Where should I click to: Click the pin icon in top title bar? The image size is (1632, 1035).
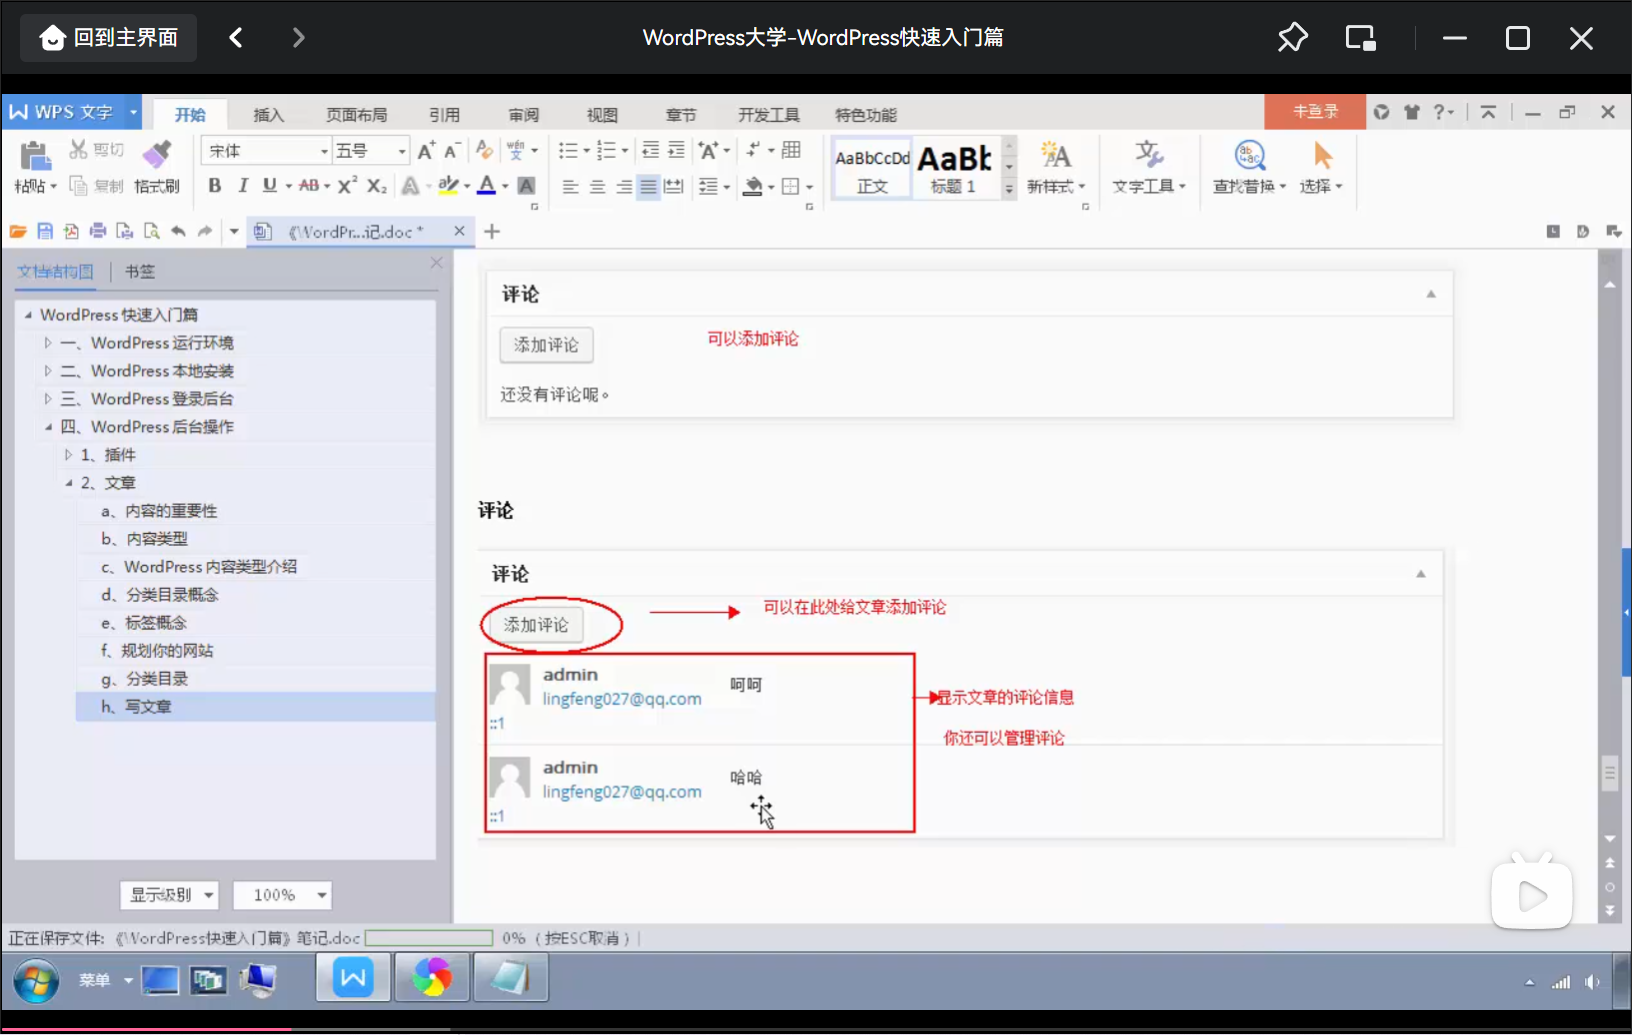click(x=1292, y=38)
